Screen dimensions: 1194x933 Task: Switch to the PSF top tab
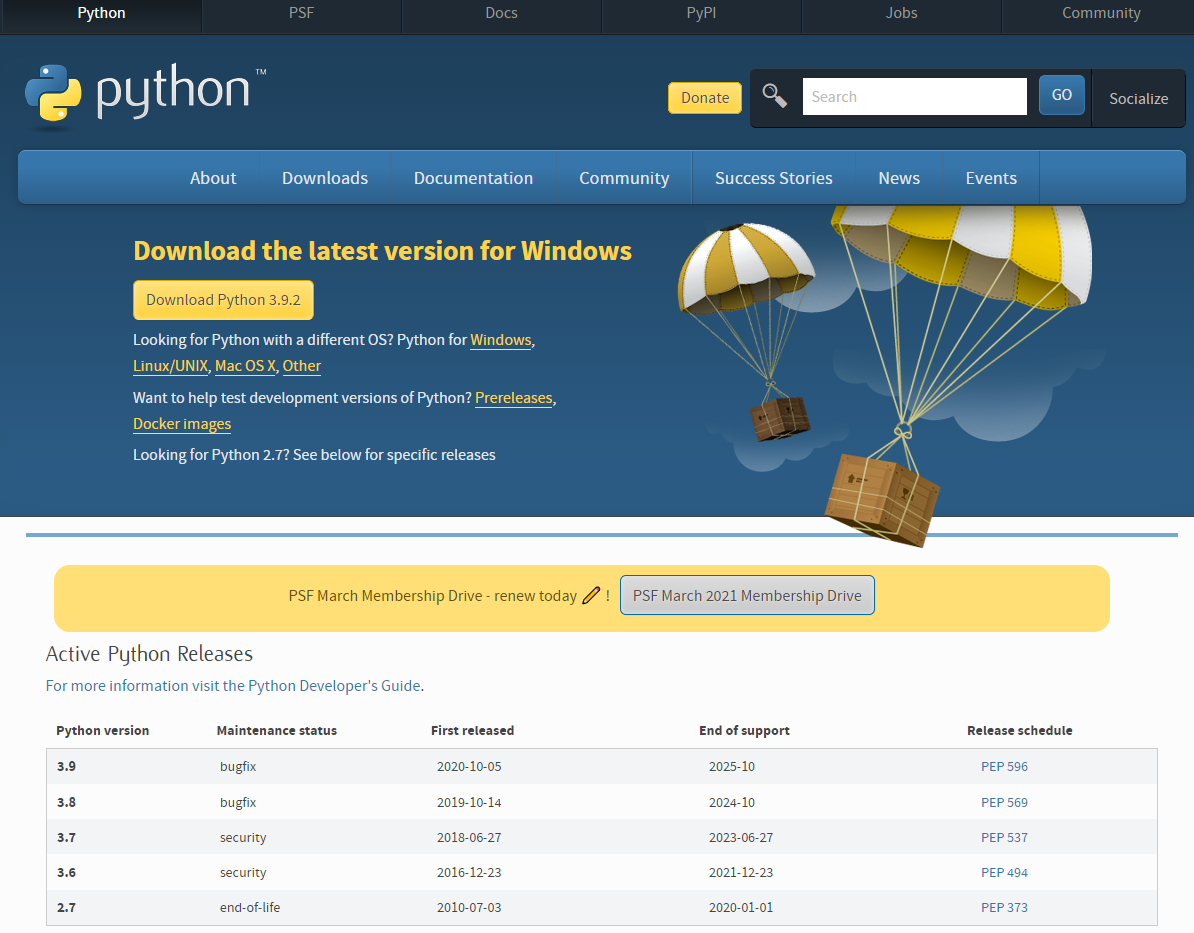click(x=302, y=13)
